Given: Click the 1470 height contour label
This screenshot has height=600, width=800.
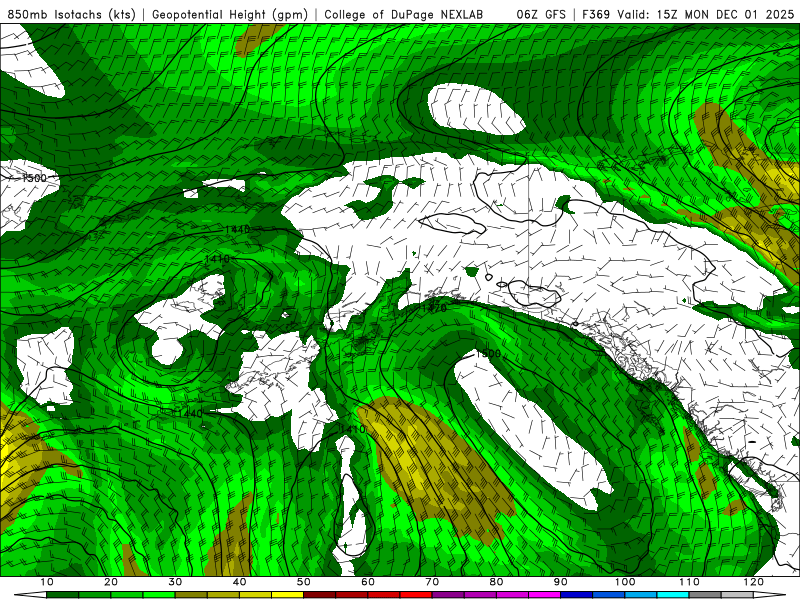Looking at the screenshot, I should coord(434,308).
